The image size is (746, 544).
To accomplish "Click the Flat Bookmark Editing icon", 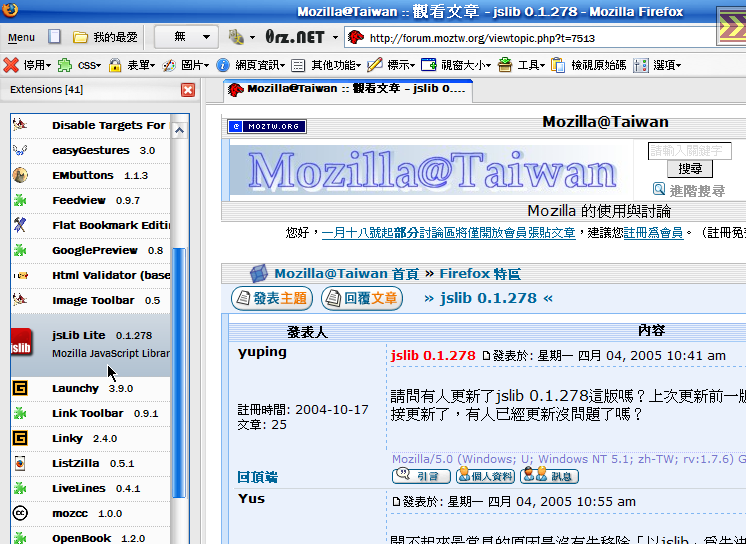I will pyautogui.click(x=20, y=225).
